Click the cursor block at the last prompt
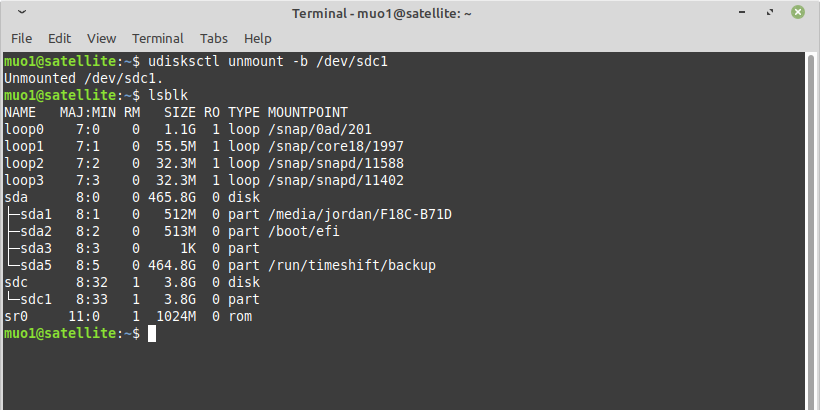The image size is (820, 410). point(152,333)
